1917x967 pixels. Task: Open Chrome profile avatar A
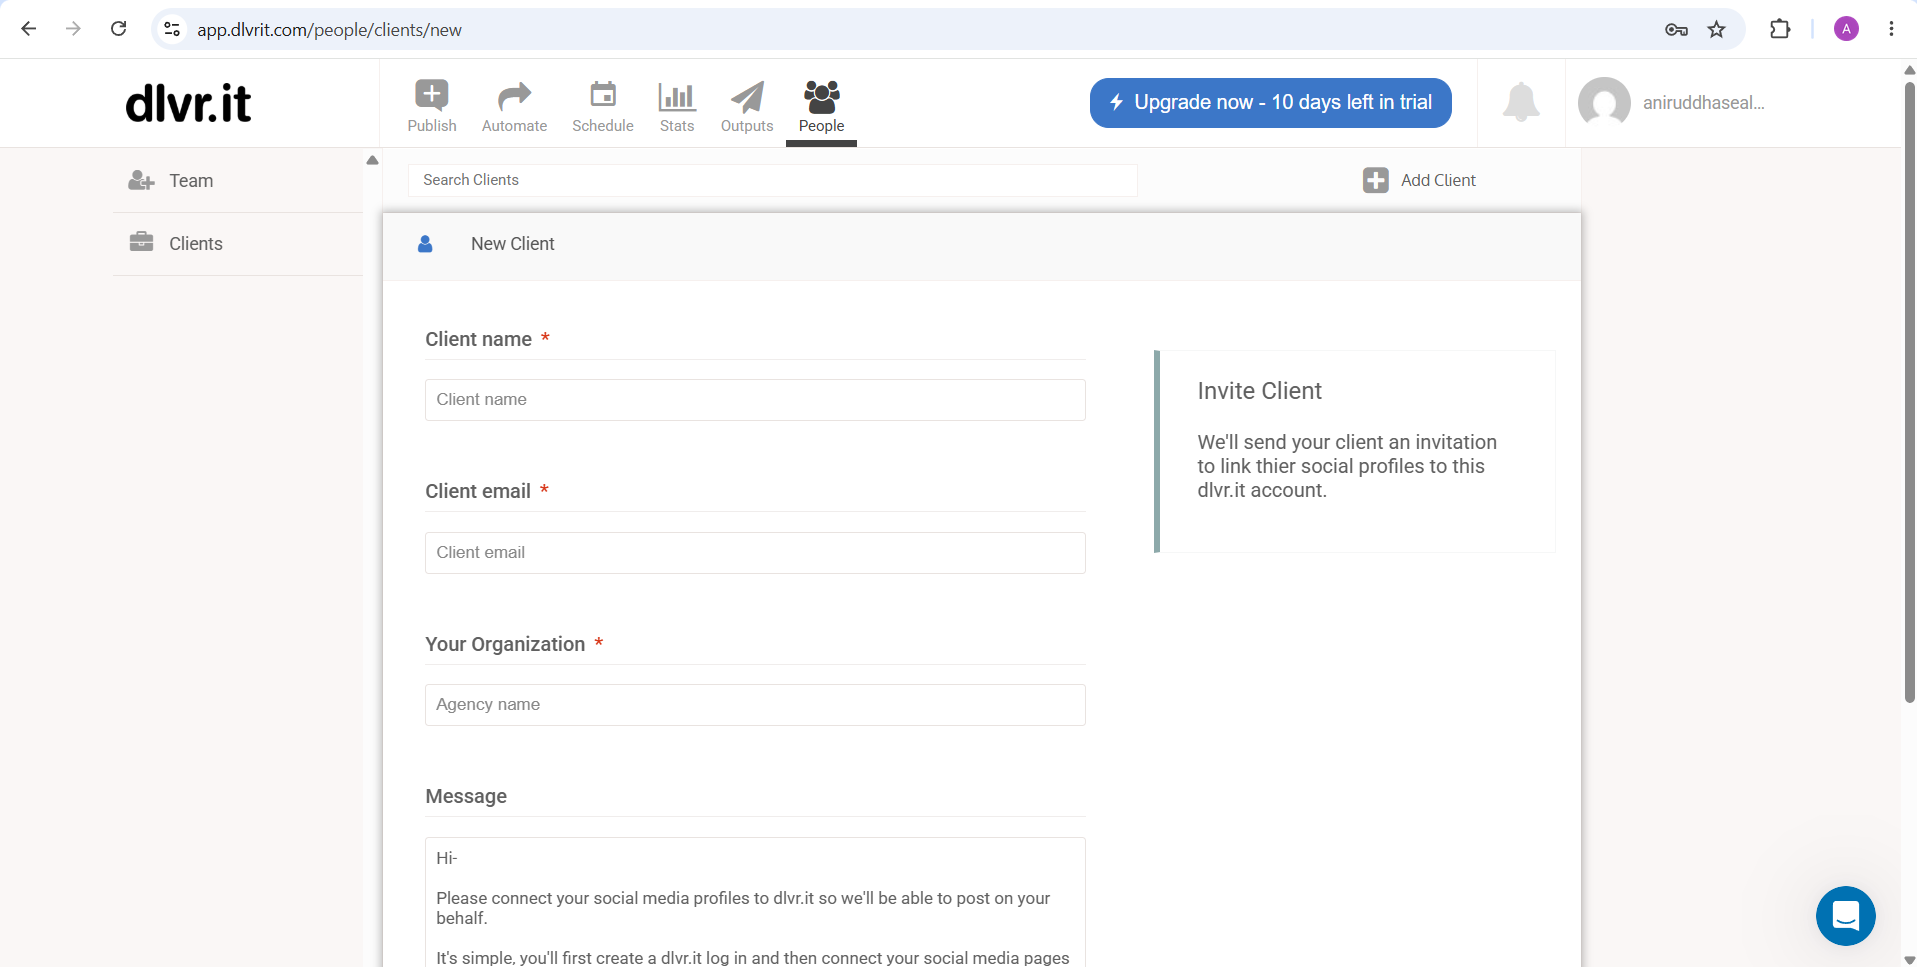1846,29
